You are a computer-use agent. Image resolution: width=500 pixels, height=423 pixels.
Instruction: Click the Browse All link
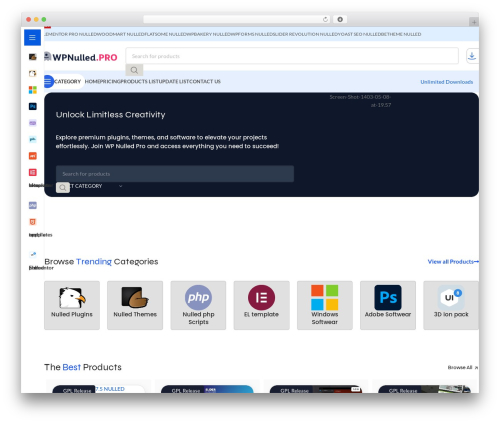click(463, 367)
